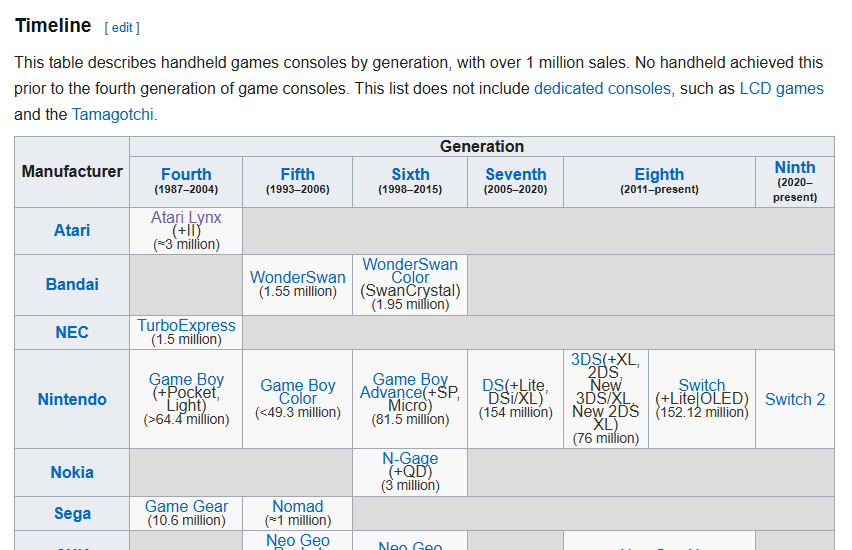Open the Ninth generation column header link
The image size is (852, 550).
point(794,167)
